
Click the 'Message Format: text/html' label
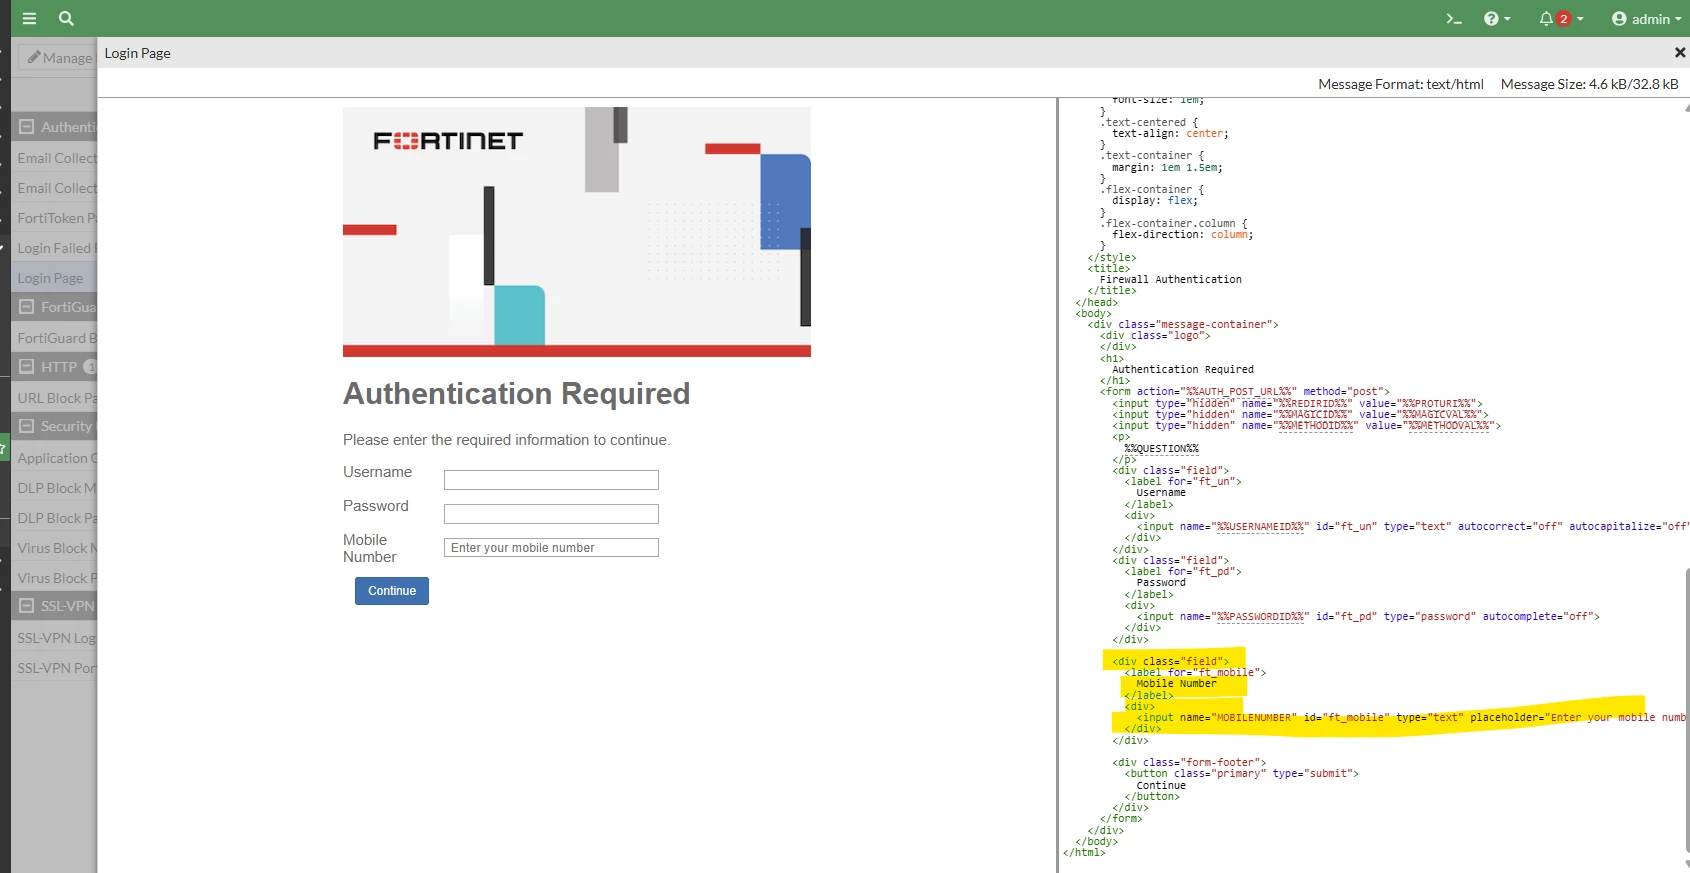[1400, 84]
